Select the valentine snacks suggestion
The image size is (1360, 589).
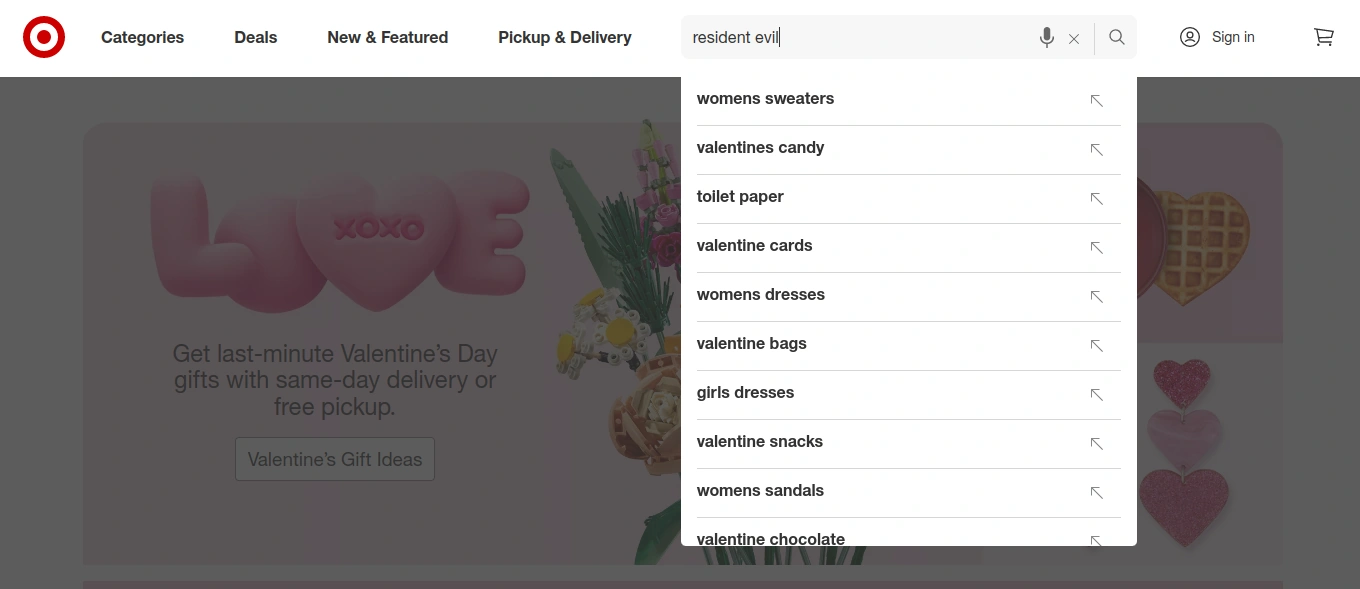click(x=760, y=441)
